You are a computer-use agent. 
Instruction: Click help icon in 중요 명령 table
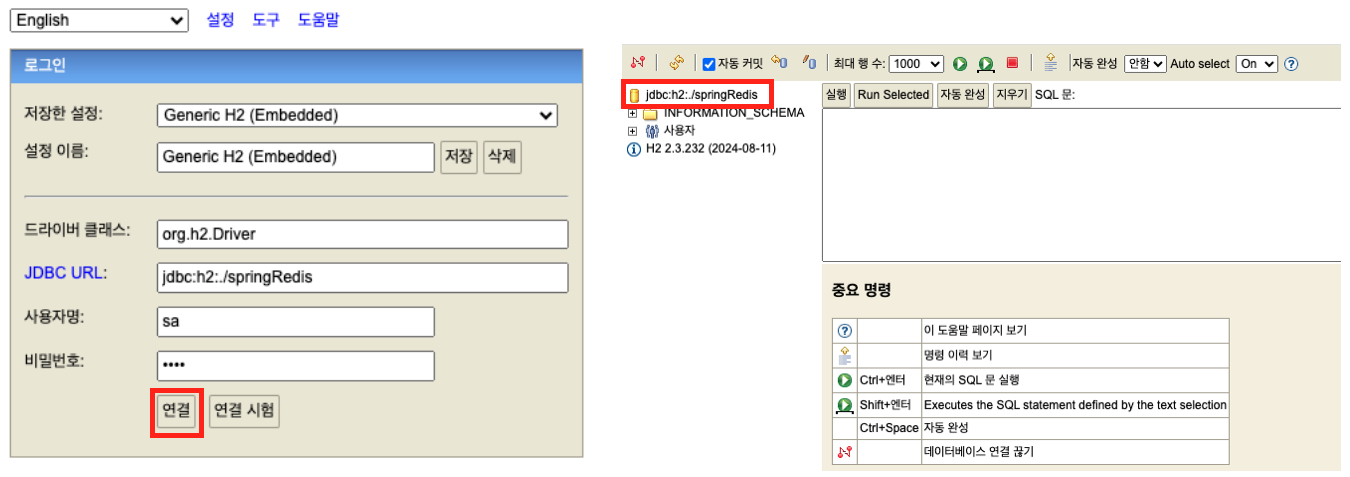click(x=844, y=330)
